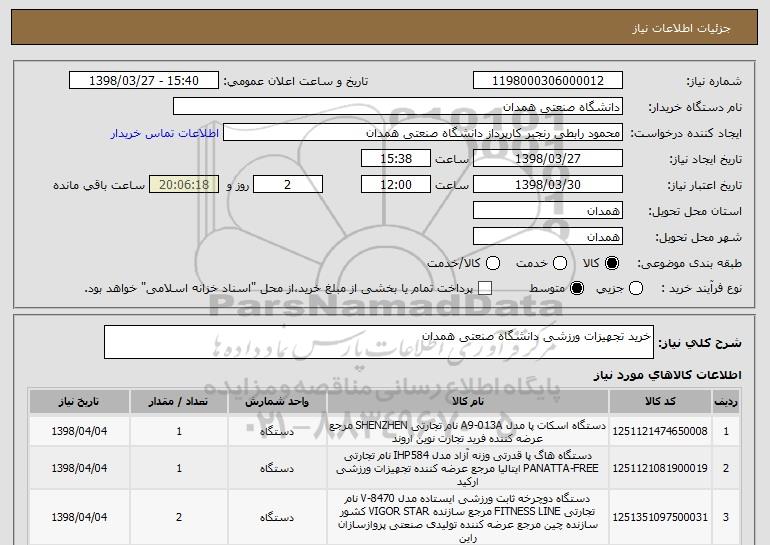Screen dimensions: 770x545
Task: Select product code 125112147465​0008
Action: point(660,431)
